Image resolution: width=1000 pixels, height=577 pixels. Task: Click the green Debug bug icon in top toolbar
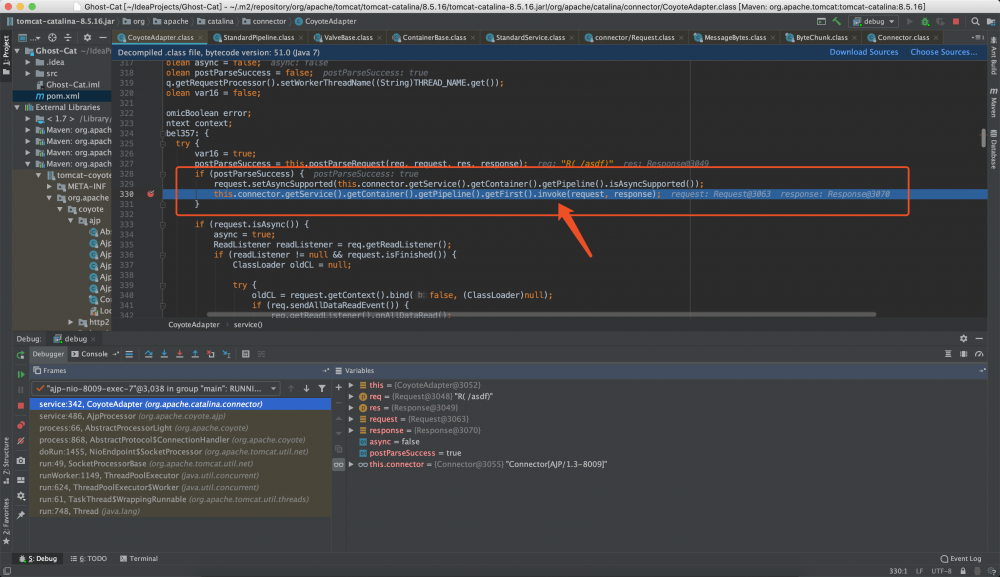coord(925,21)
